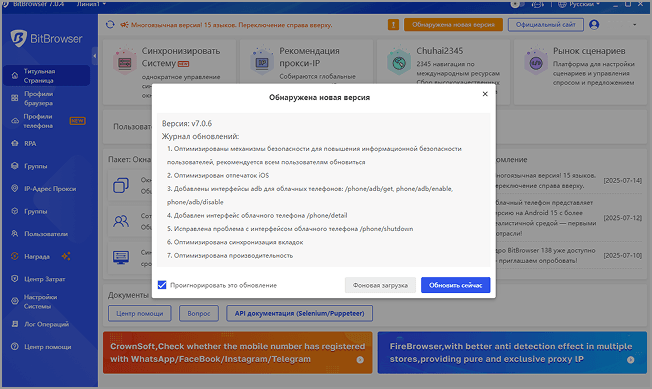Click the Chuhai2345 globe card icon
The height and width of the screenshot is (389, 652).
tap(399, 62)
